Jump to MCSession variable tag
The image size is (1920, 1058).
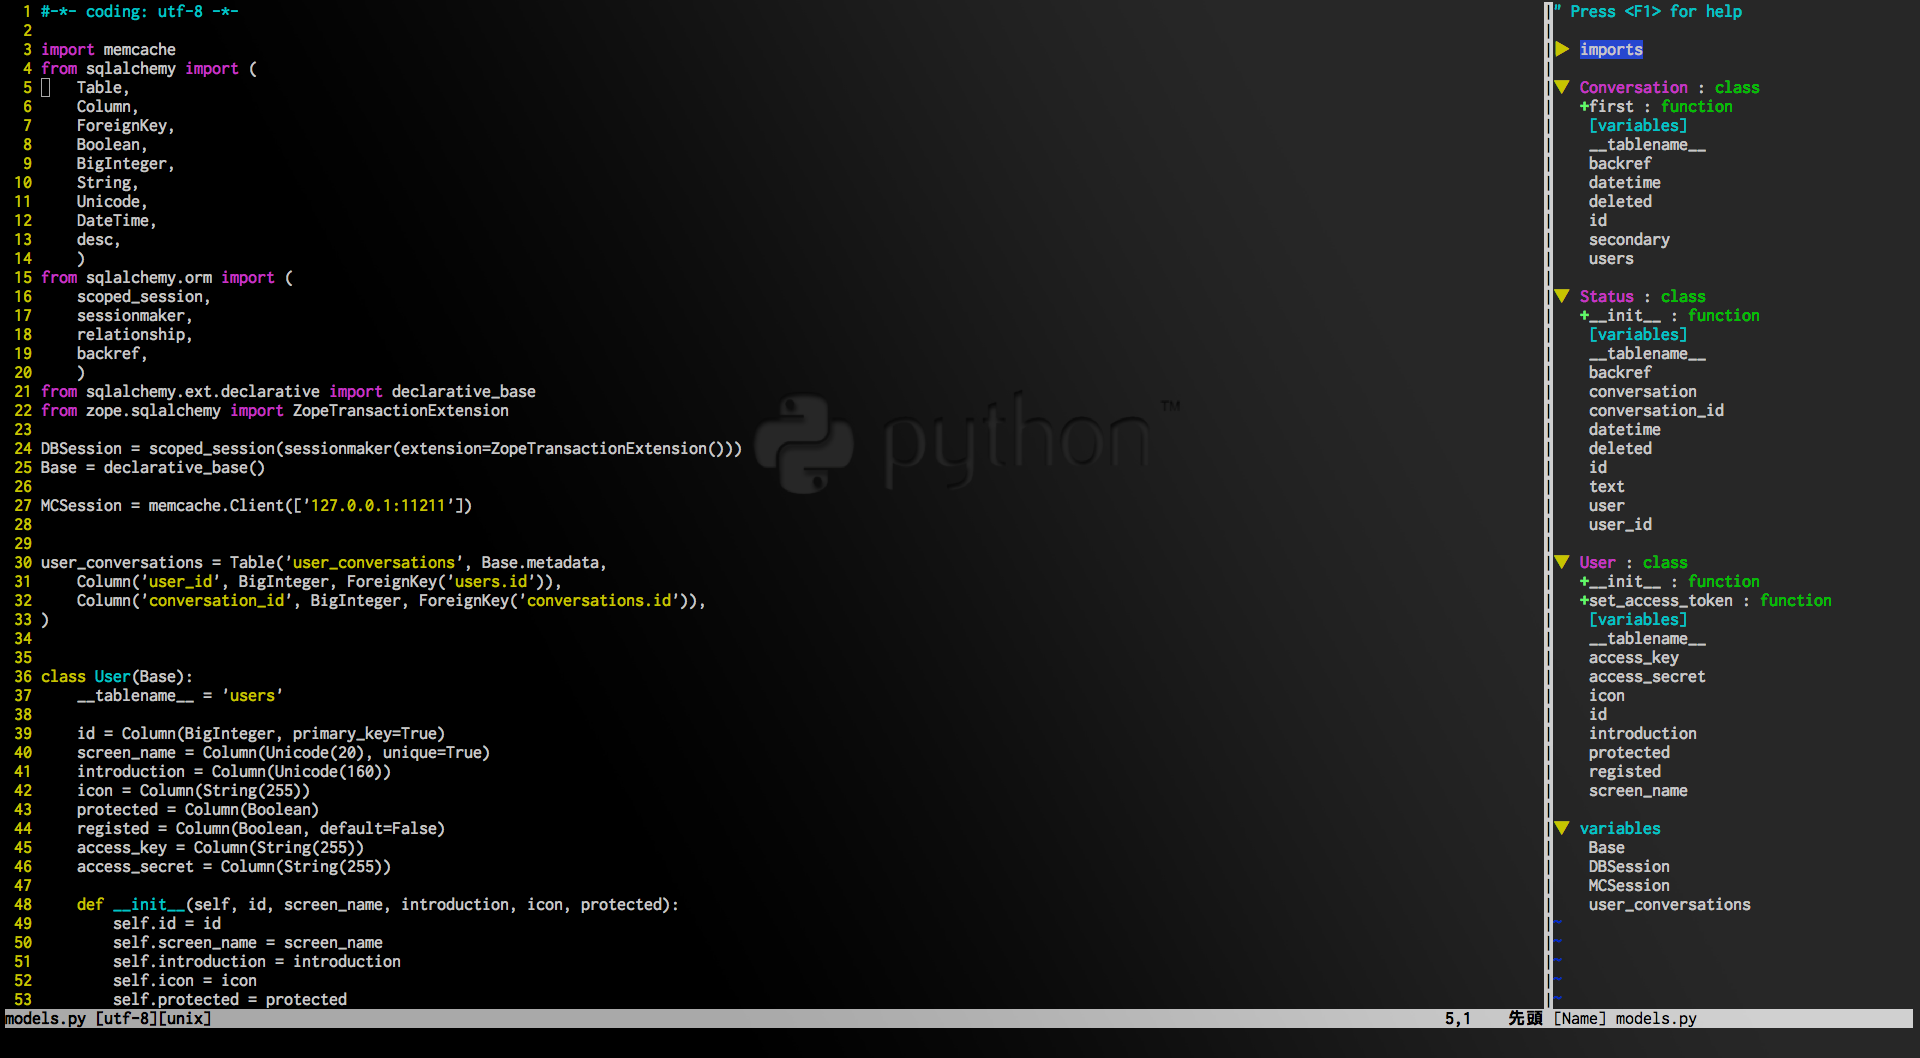coord(1629,885)
